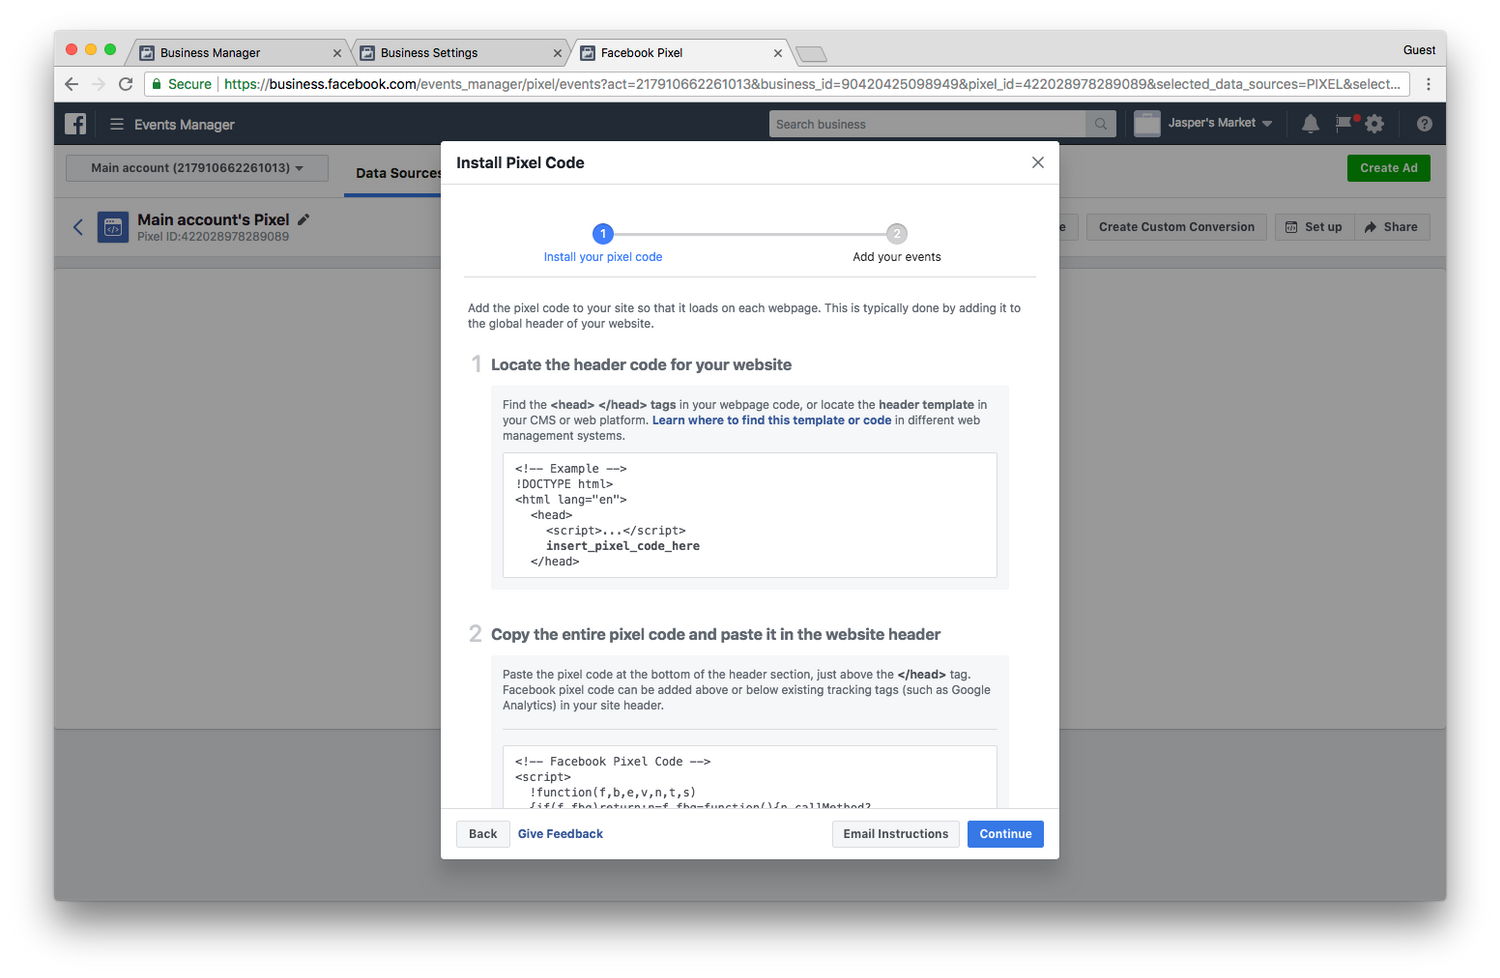
Task: Click the help question mark icon
Action: [1424, 123]
